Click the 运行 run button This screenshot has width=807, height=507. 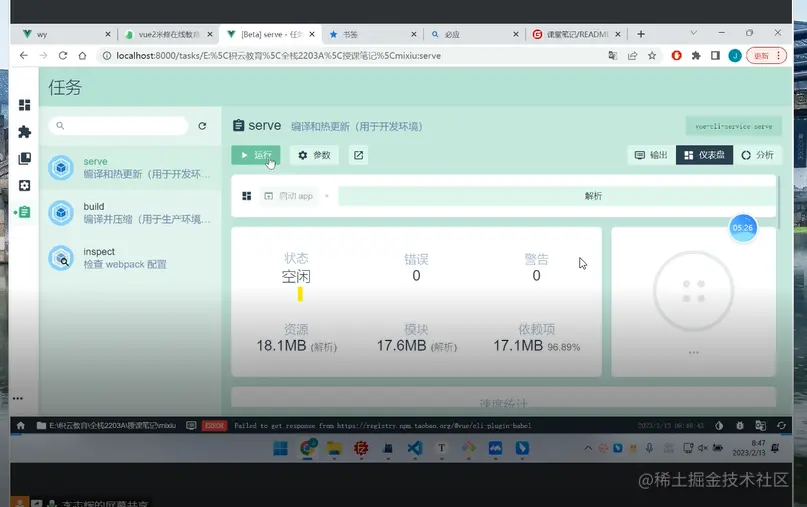coord(256,155)
